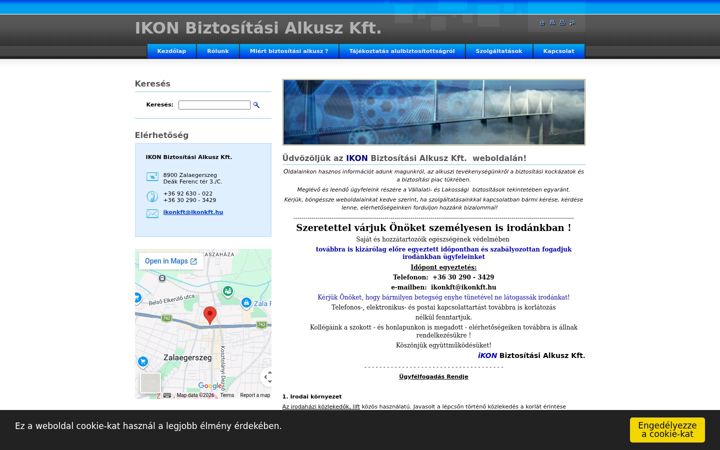Click Szeretettel várjuk Önöket heading
The height and width of the screenshot is (450, 720).
[433, 228]
